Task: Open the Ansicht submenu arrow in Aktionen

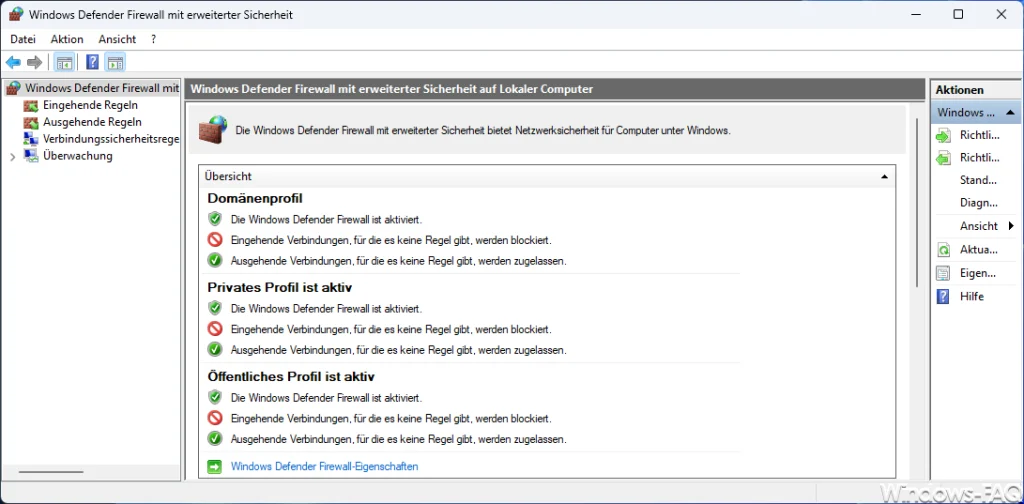Action: (1012, 226)
